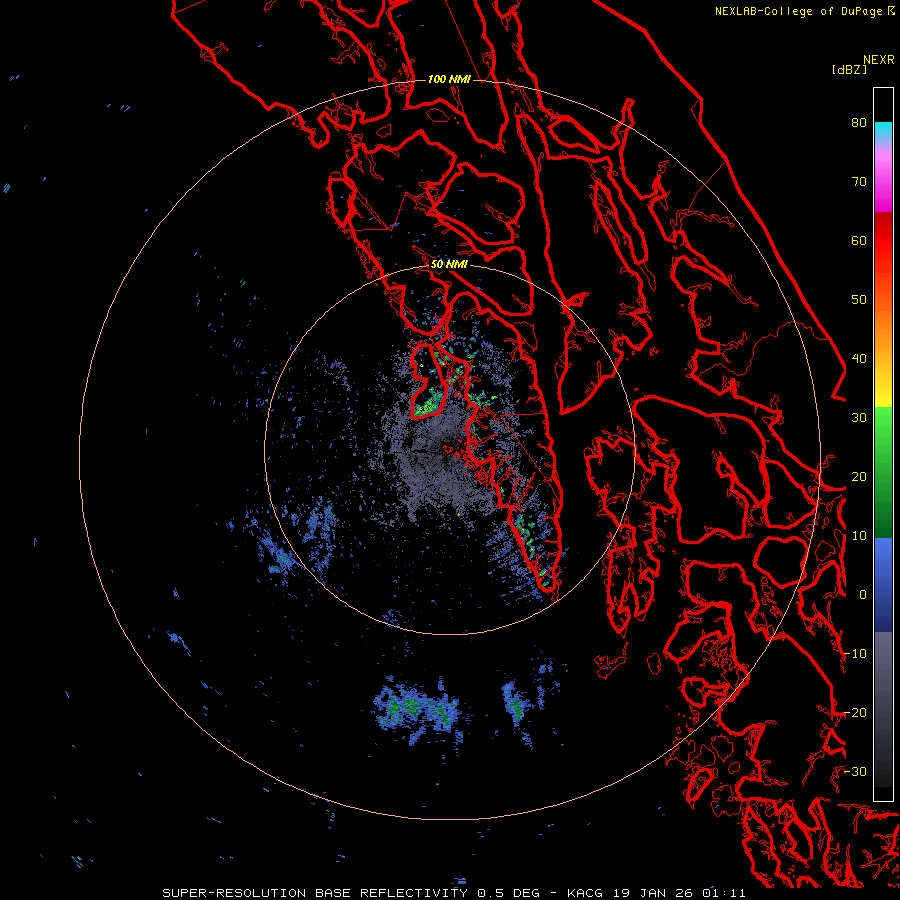Click the 80 value on the dBZ scale

pyautogui.click(x=859, y=123)
